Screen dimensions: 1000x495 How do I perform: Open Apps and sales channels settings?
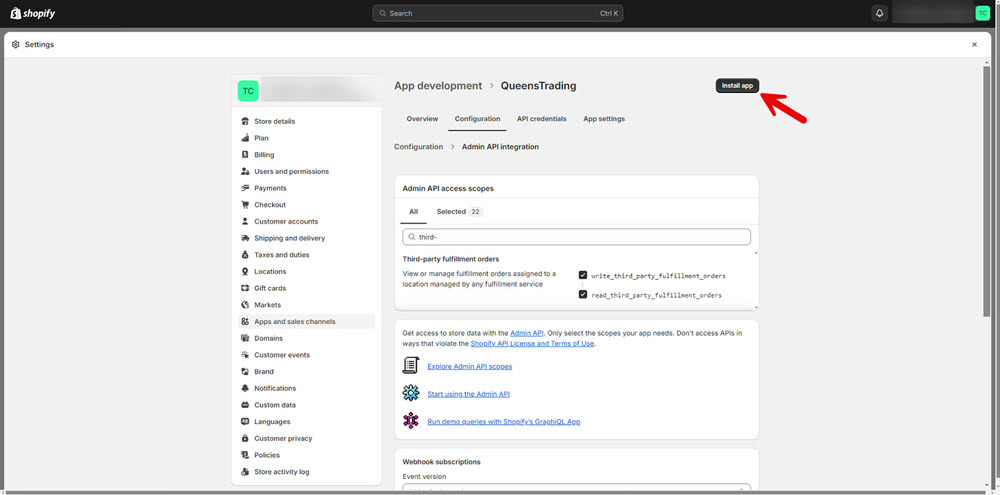(x=307, y=321)
